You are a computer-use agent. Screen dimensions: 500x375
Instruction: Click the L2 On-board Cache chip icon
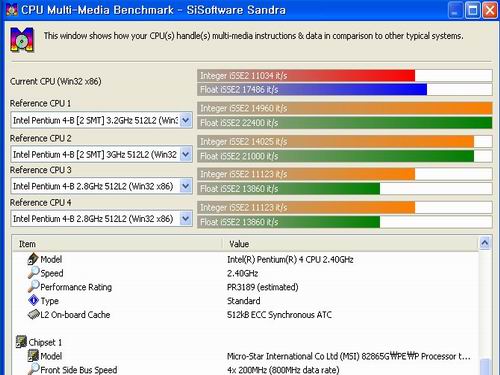coord(33,314)
